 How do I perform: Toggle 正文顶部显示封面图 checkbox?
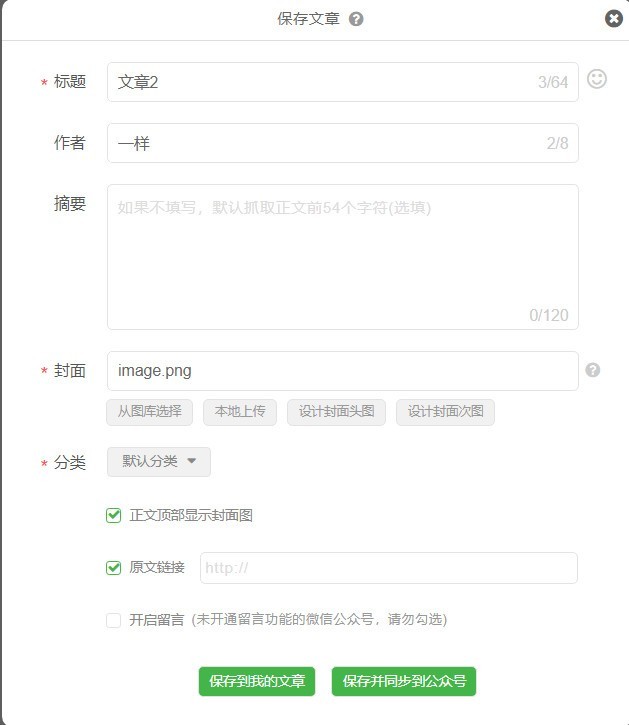(x=114, y=516)
